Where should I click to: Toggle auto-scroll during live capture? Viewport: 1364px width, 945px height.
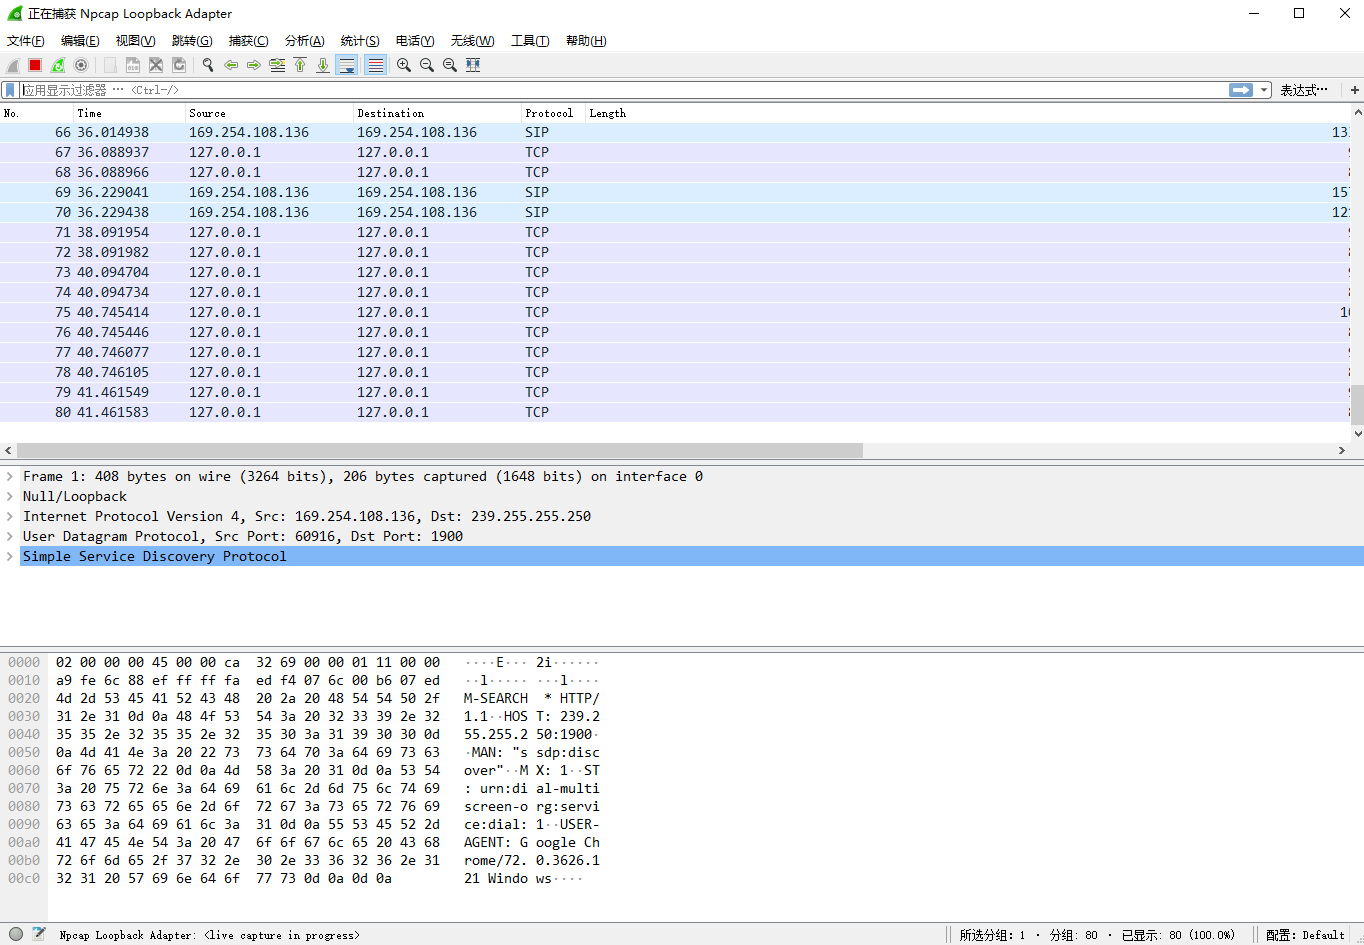tap(346, 64)
